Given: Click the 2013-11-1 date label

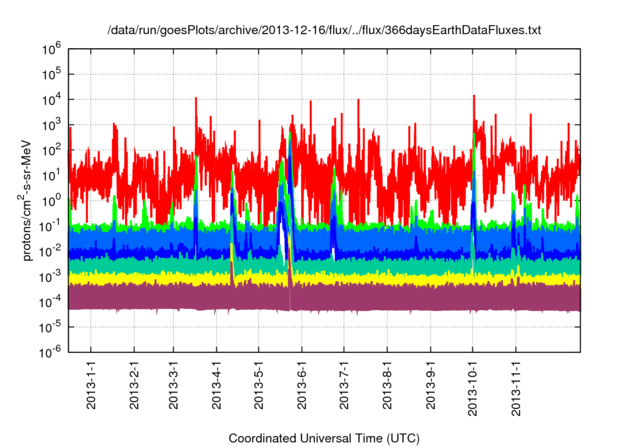Looking at the screenshot, I should [x=516, y=388].
